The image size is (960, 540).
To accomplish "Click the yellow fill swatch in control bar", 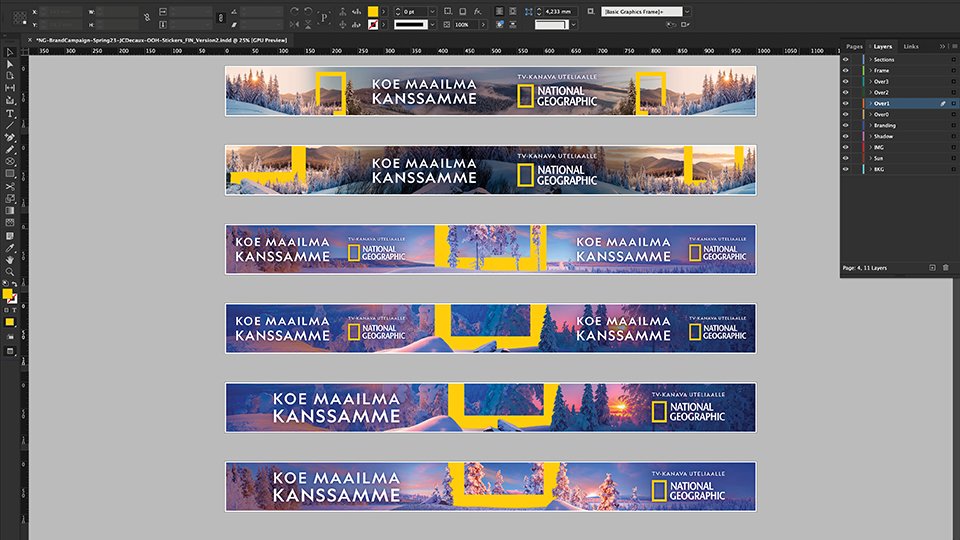I will coord(373,12).
